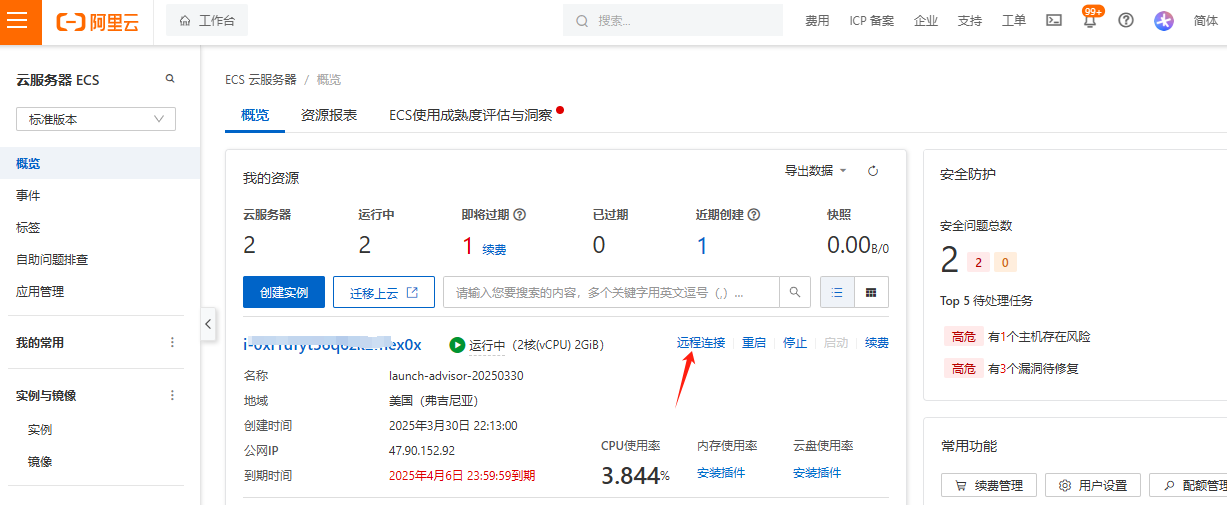Click the 远程连接 link
Viewport: 1227px width, 505px height.
point(701,343)
